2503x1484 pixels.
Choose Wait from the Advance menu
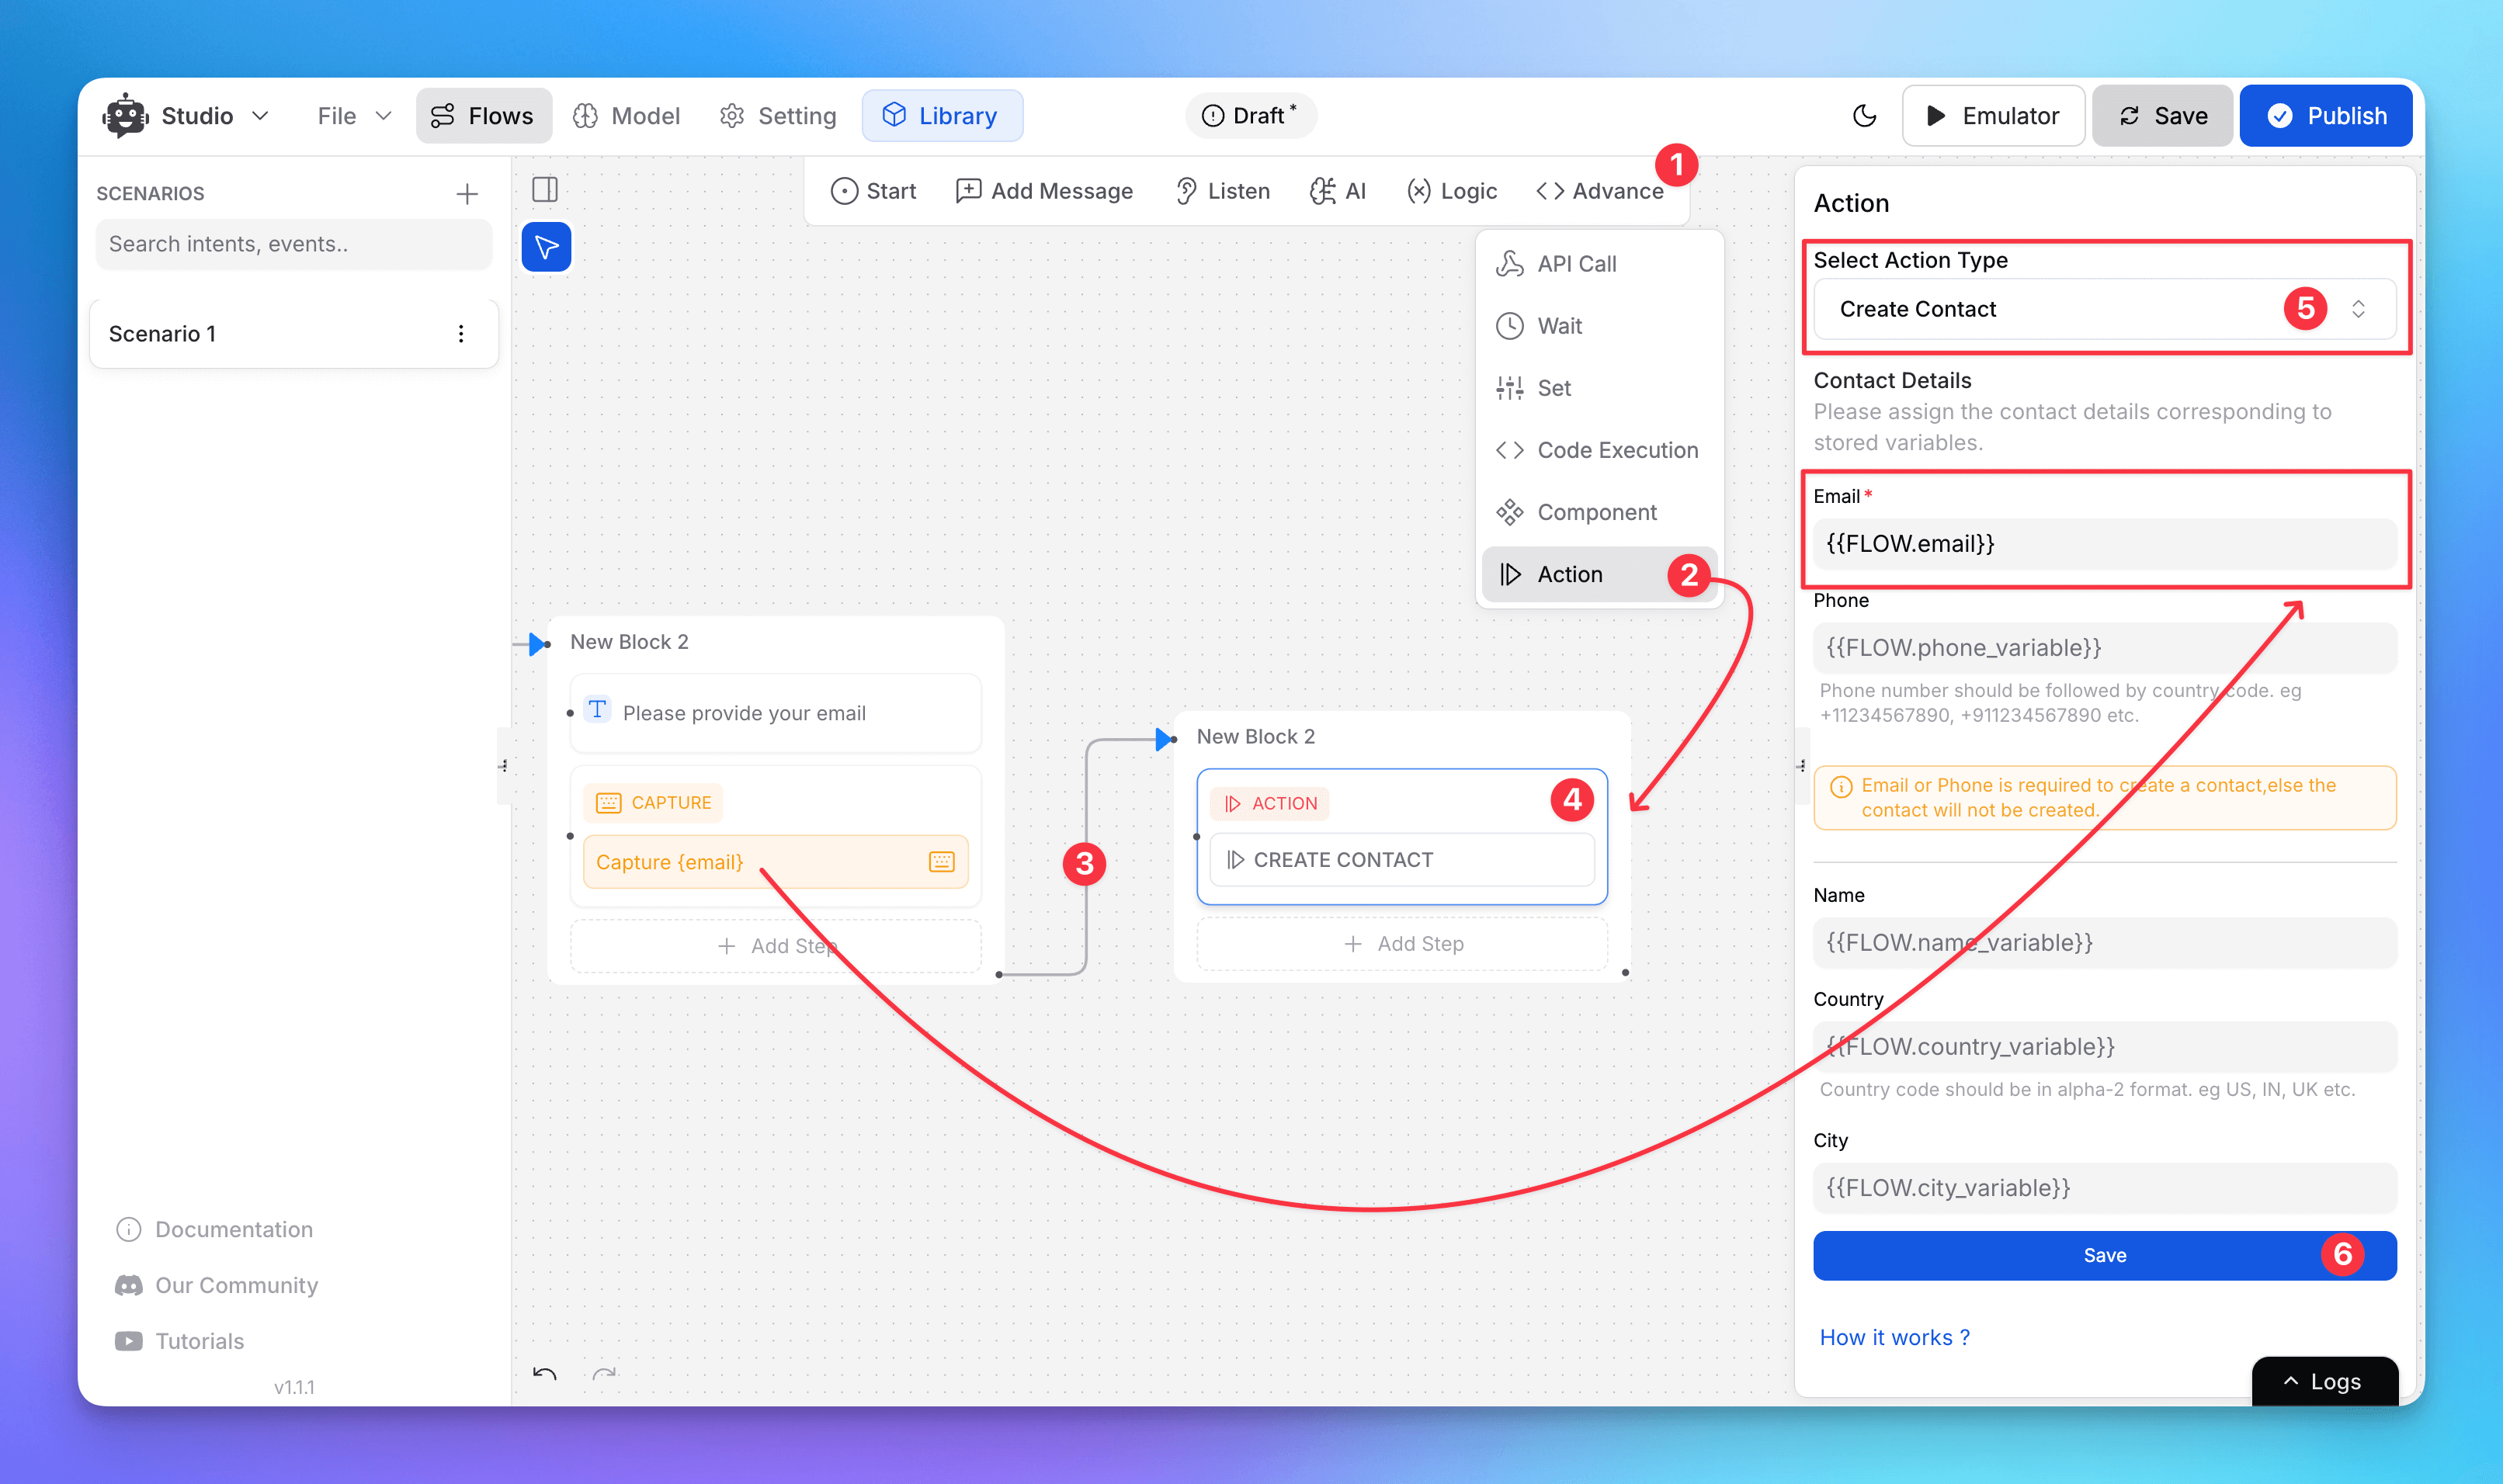[1599, 326]
